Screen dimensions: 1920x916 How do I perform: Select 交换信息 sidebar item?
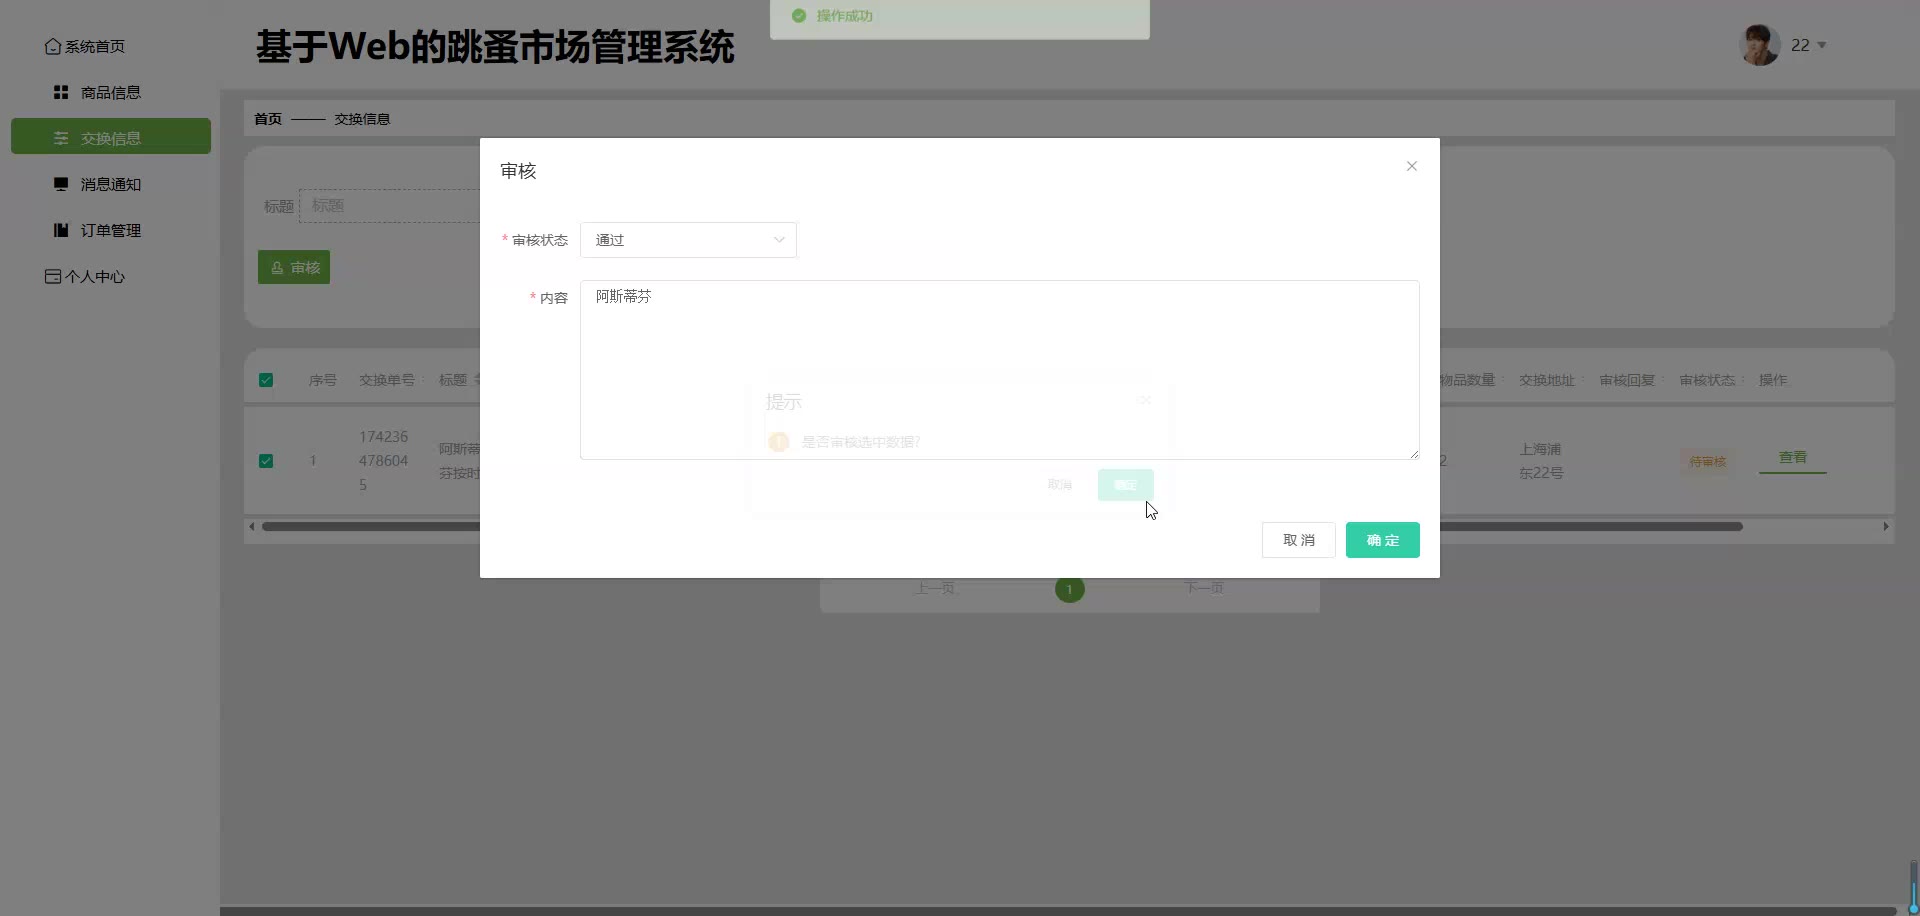pyautogui.click(x=110, y=137)
